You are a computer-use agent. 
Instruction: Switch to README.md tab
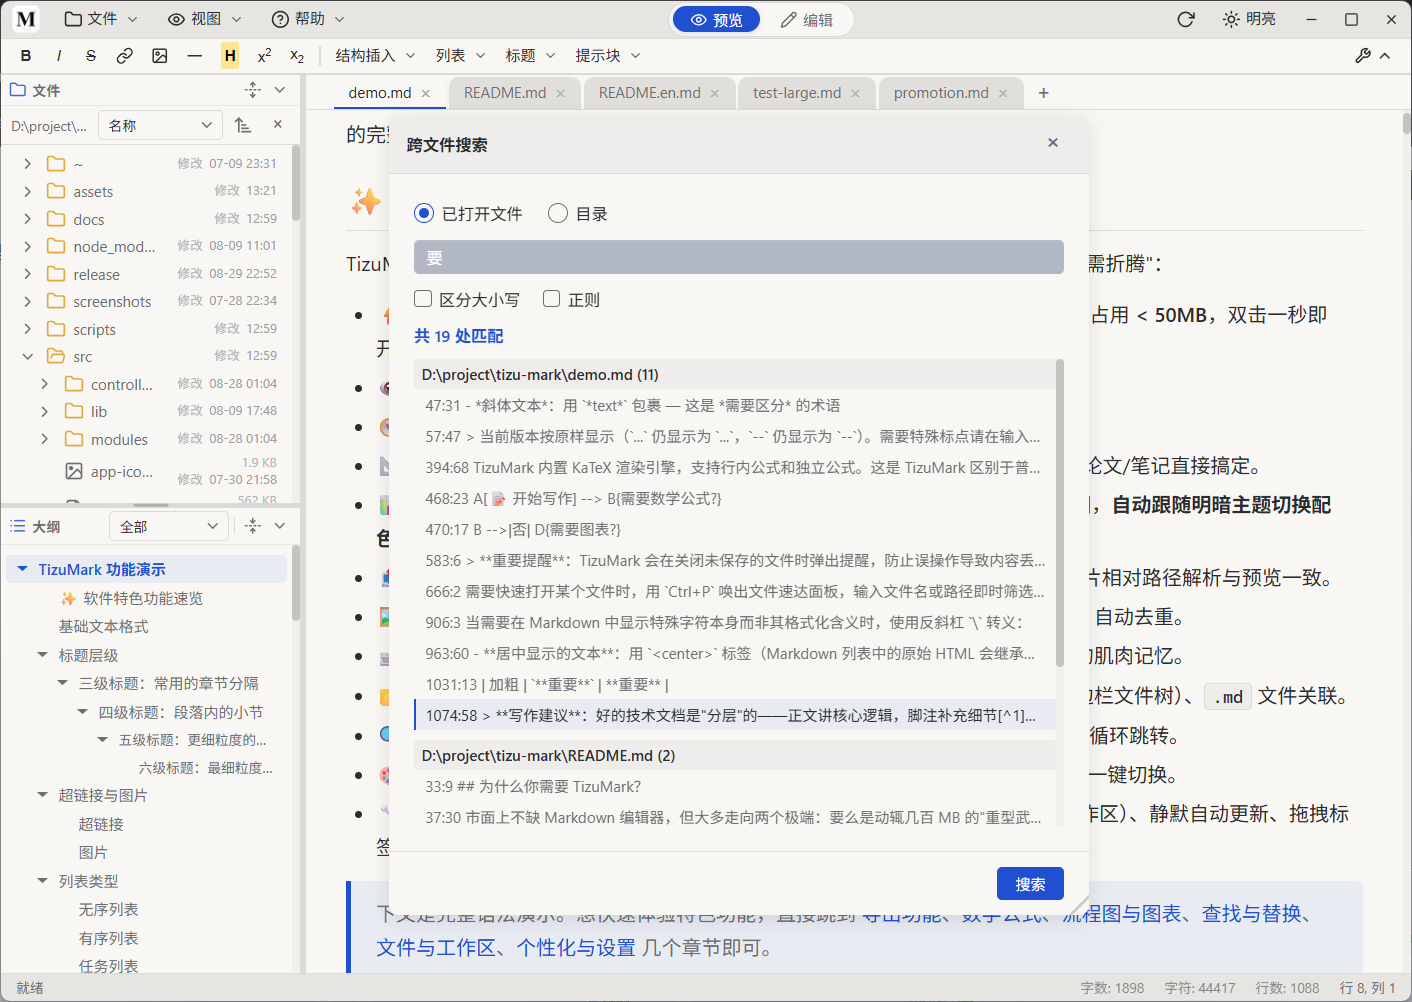[505, 93]
